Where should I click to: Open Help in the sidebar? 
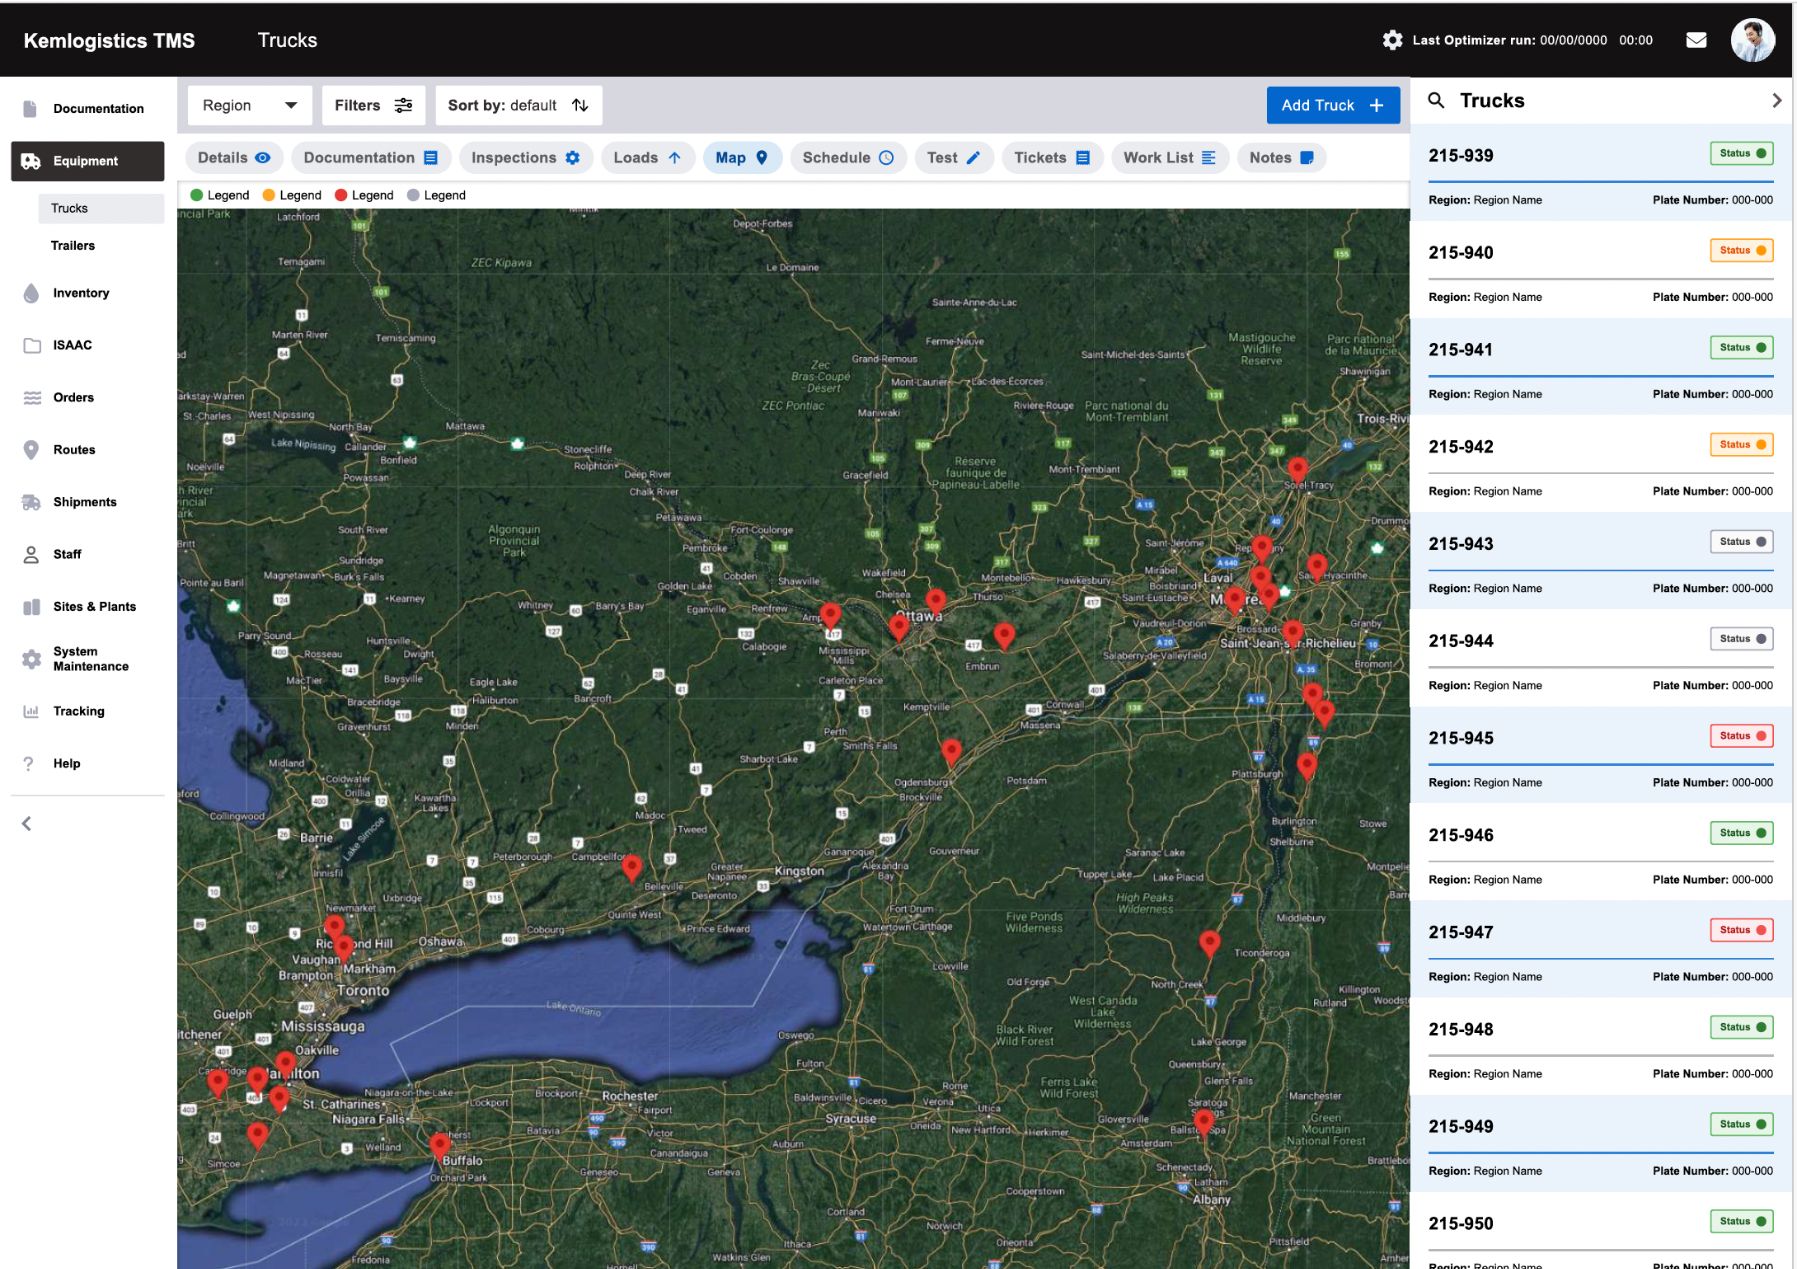tap(87, 763)
